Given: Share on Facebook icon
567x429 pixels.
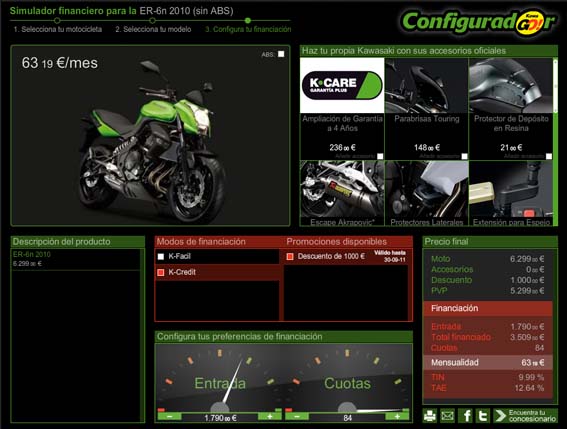Looking at the screenshot, I should 466,416.
